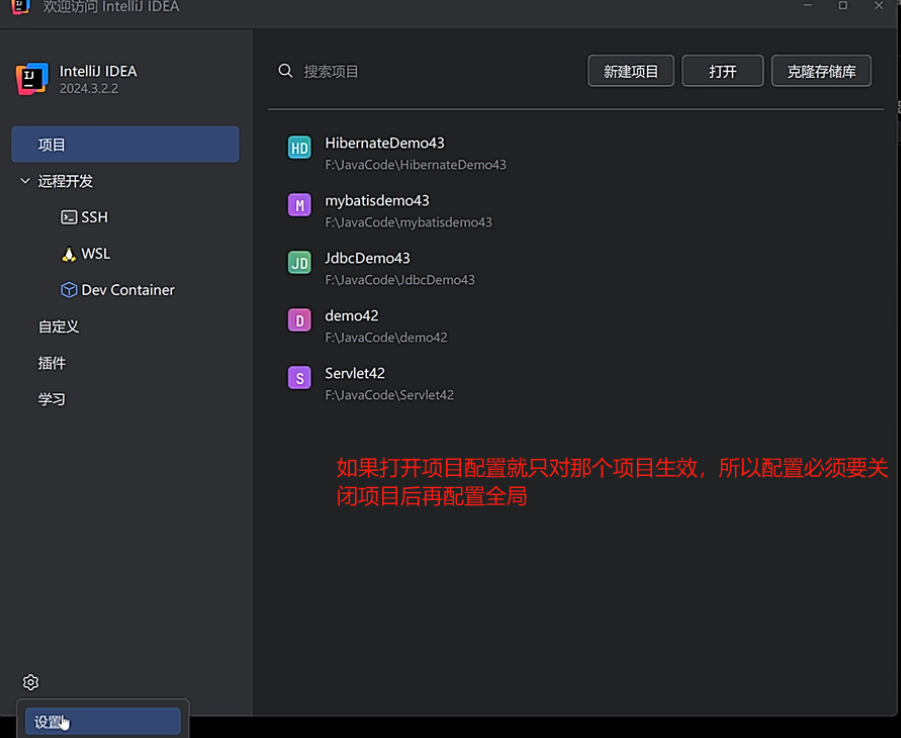Select the 远程开发 sidebar label
The width and height of the screenshot is (901, 738).
pos(66,181)
